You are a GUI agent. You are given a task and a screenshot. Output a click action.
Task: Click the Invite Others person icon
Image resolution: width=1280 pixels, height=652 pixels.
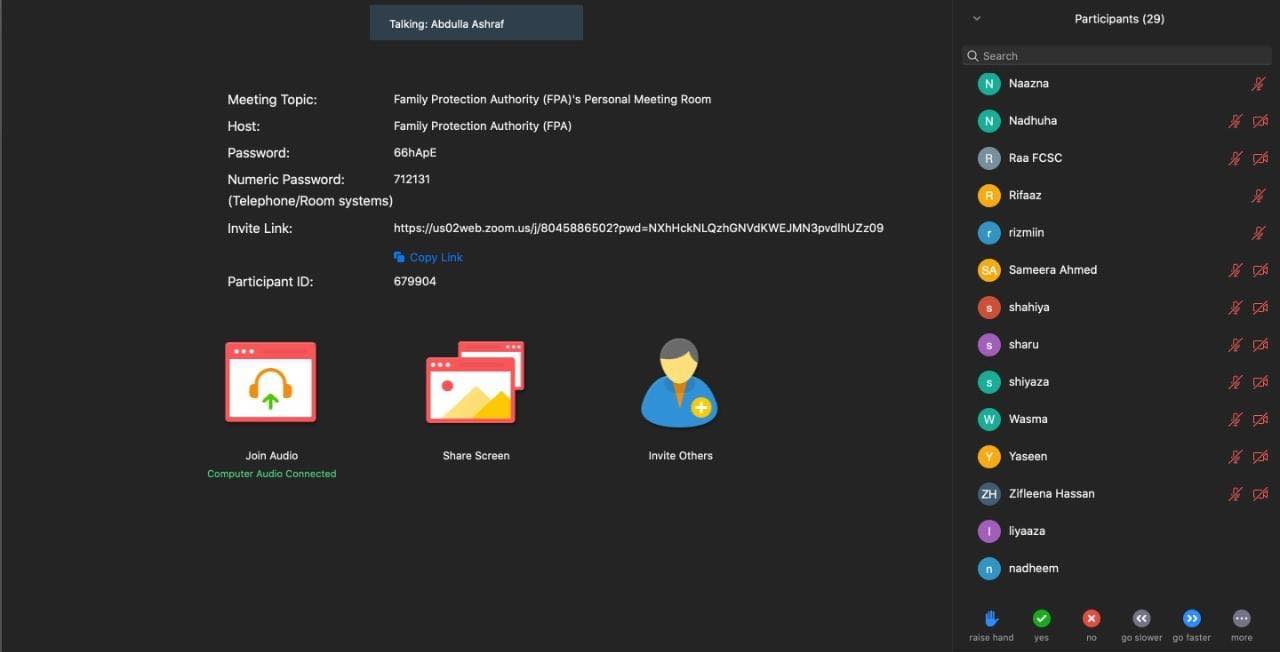tap(679, 384)
